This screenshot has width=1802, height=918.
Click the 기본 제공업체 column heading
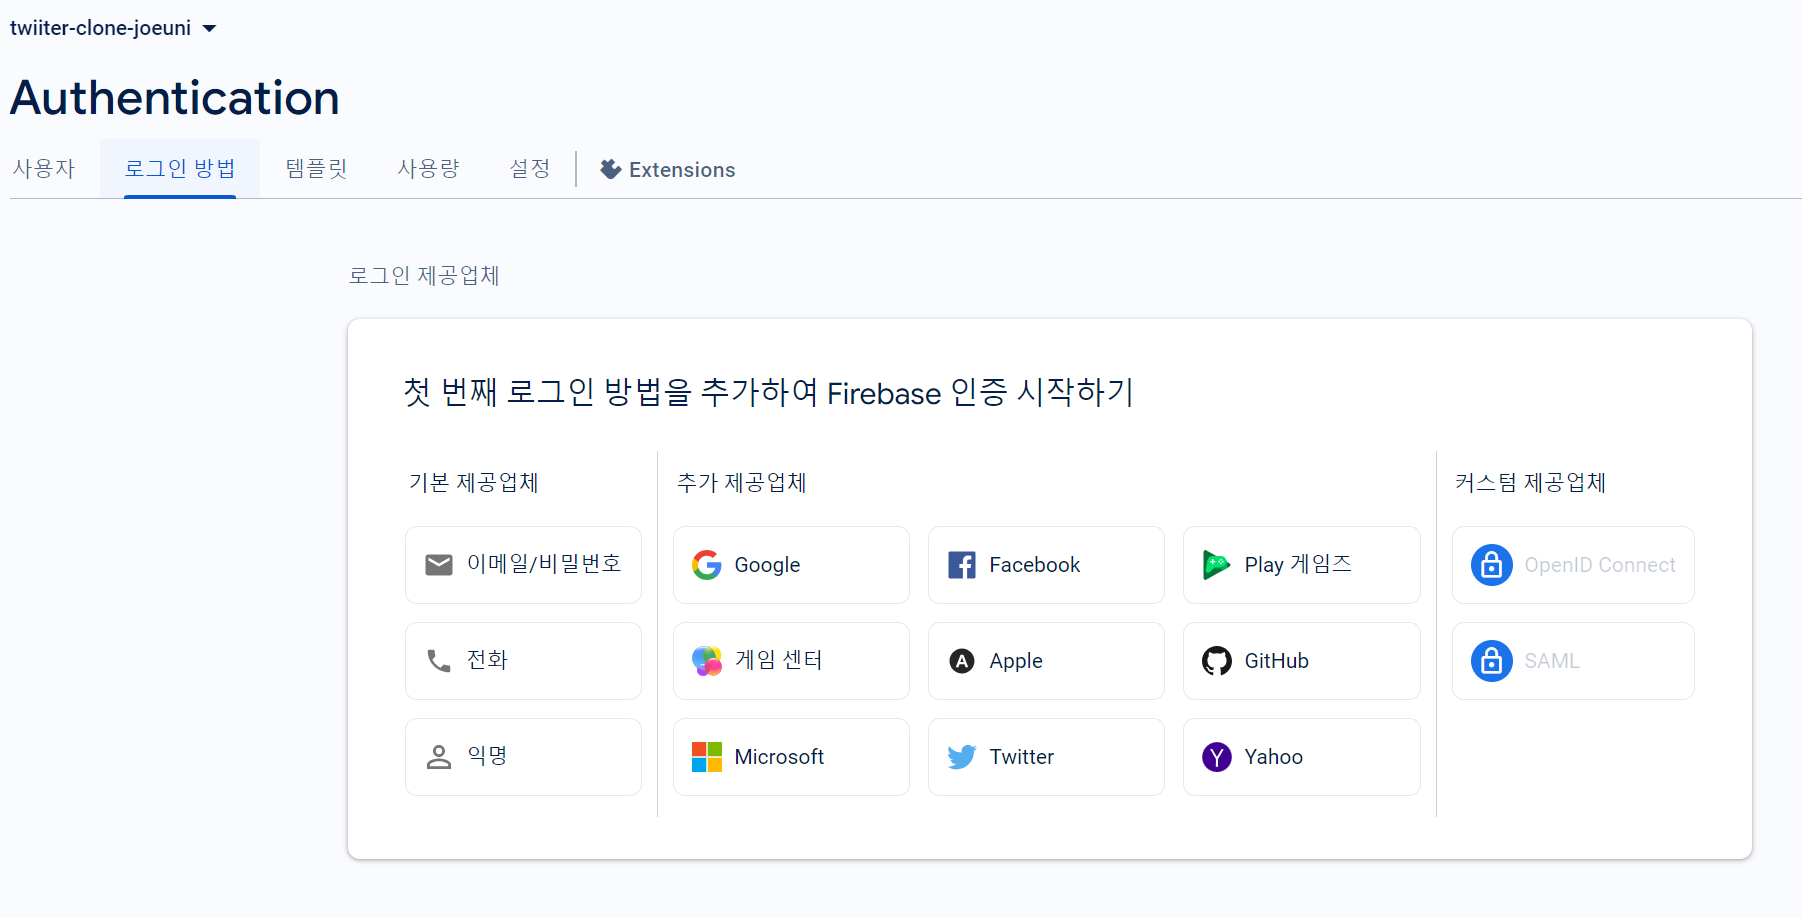[x=474, y=482]
